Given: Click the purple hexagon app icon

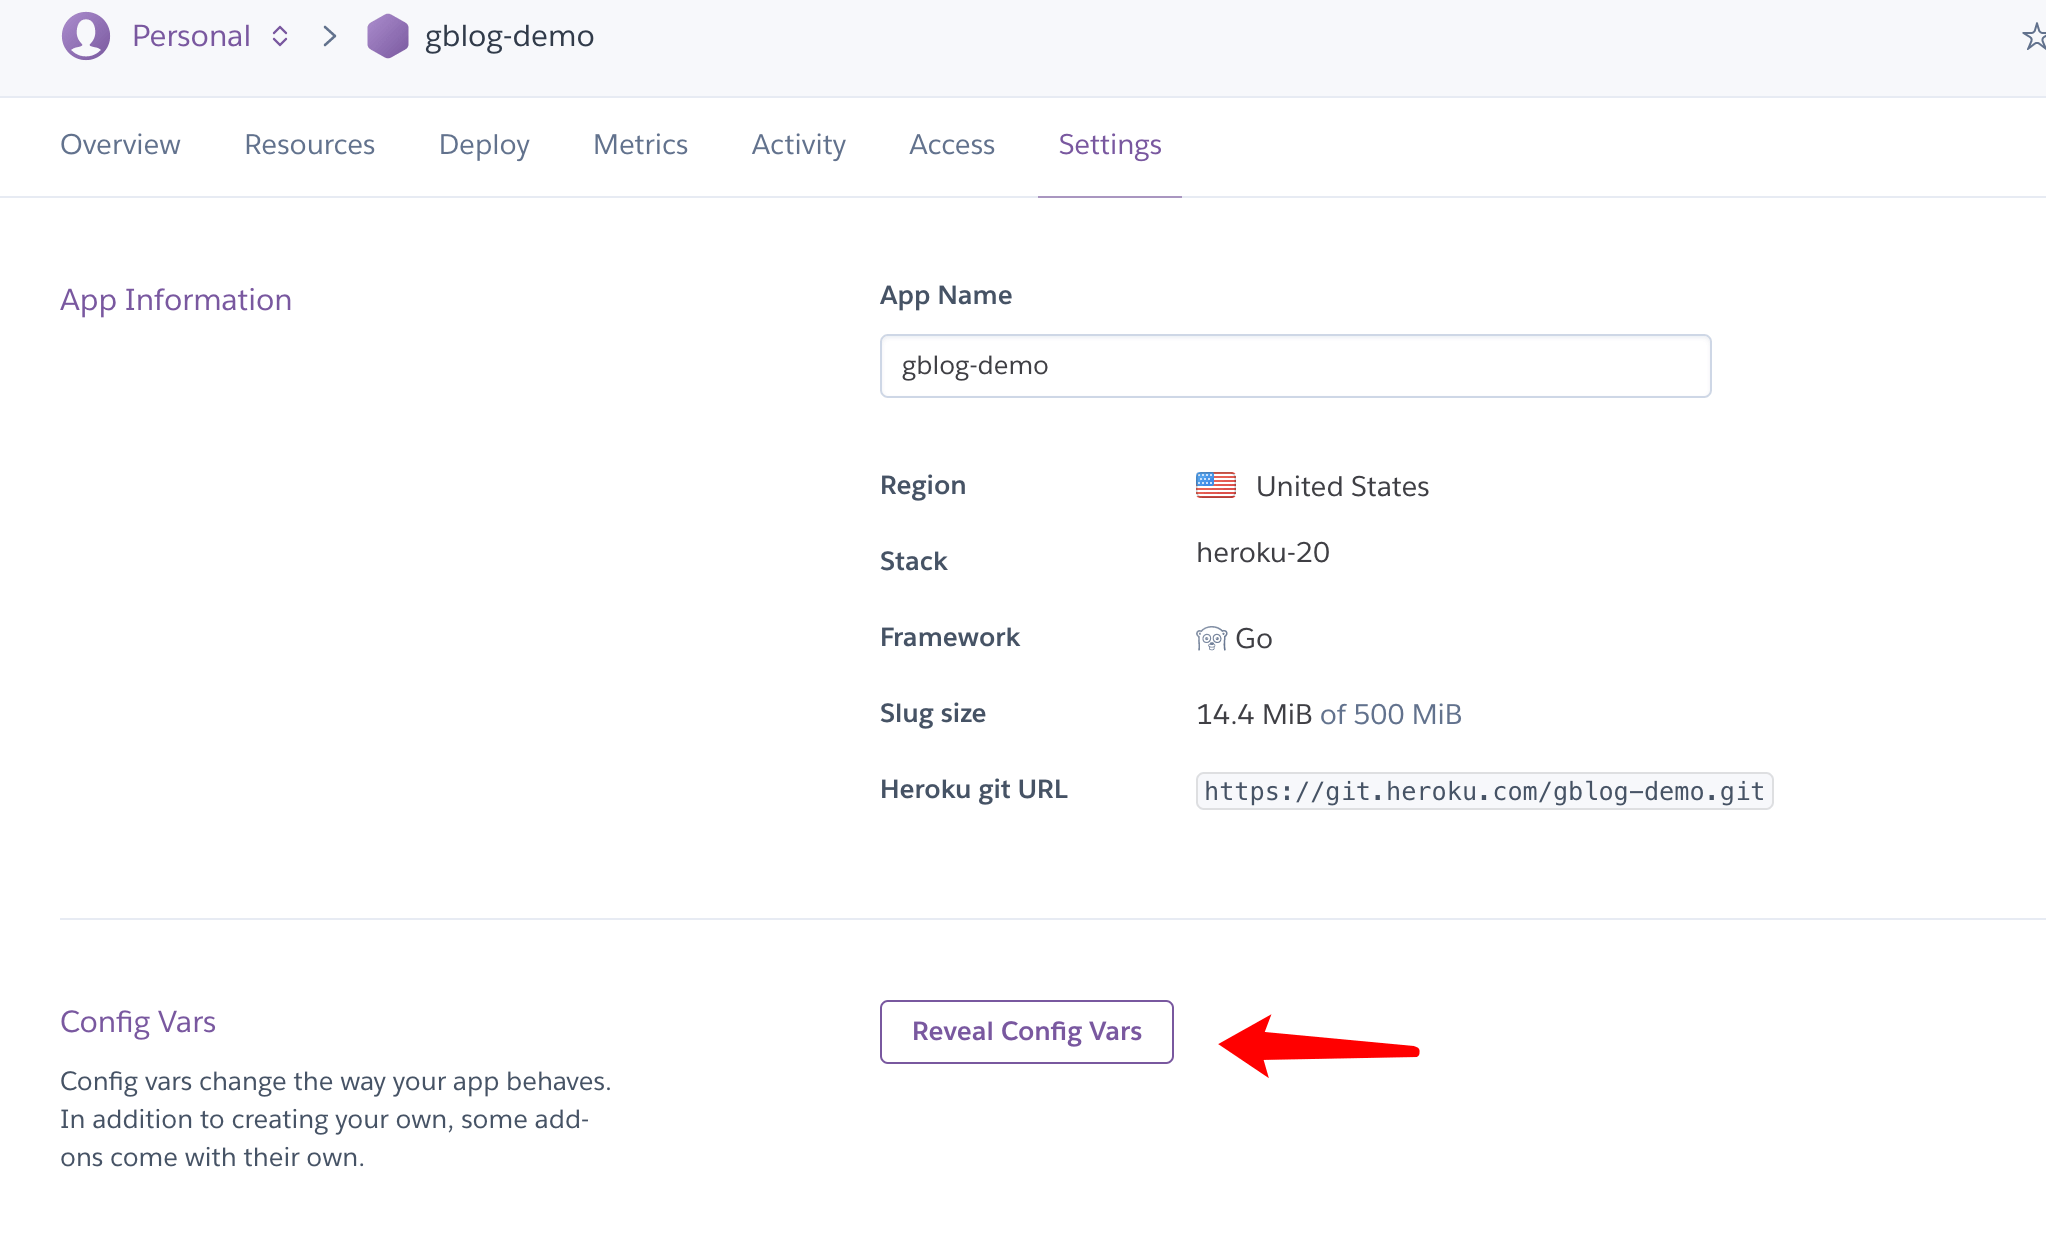Looking at the screenshot, I should (x=388, y=36).
